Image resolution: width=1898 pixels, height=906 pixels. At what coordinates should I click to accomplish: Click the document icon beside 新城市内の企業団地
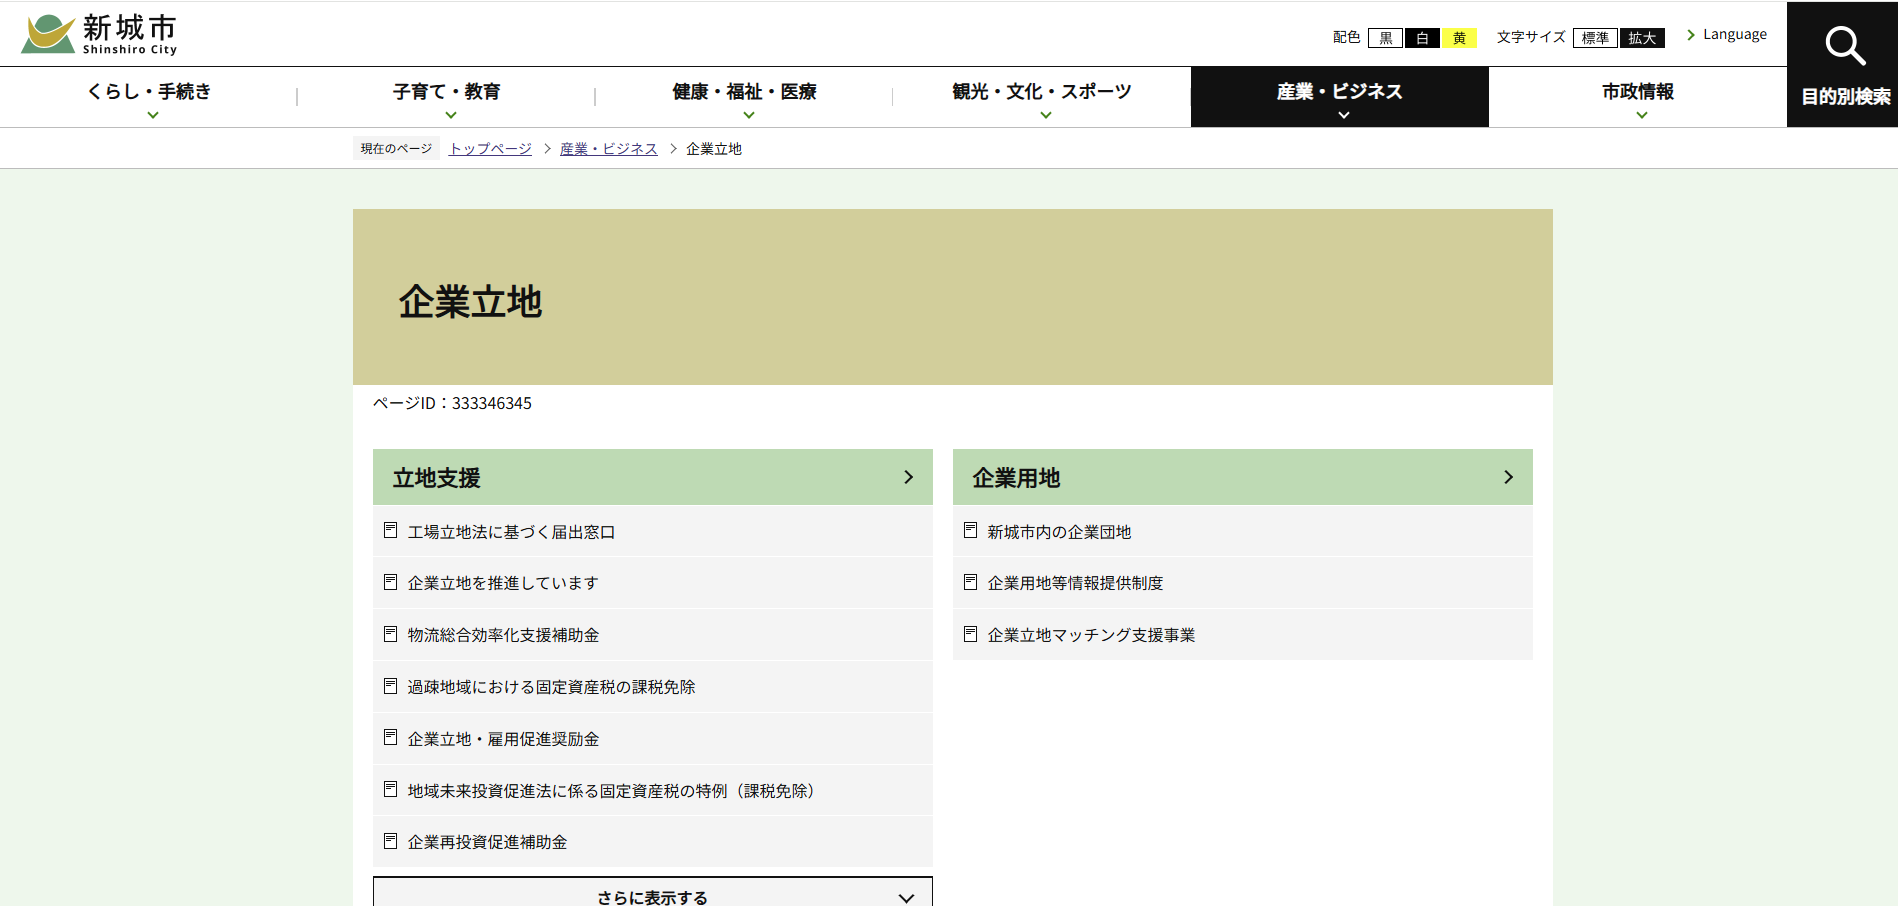coord(970,530)
